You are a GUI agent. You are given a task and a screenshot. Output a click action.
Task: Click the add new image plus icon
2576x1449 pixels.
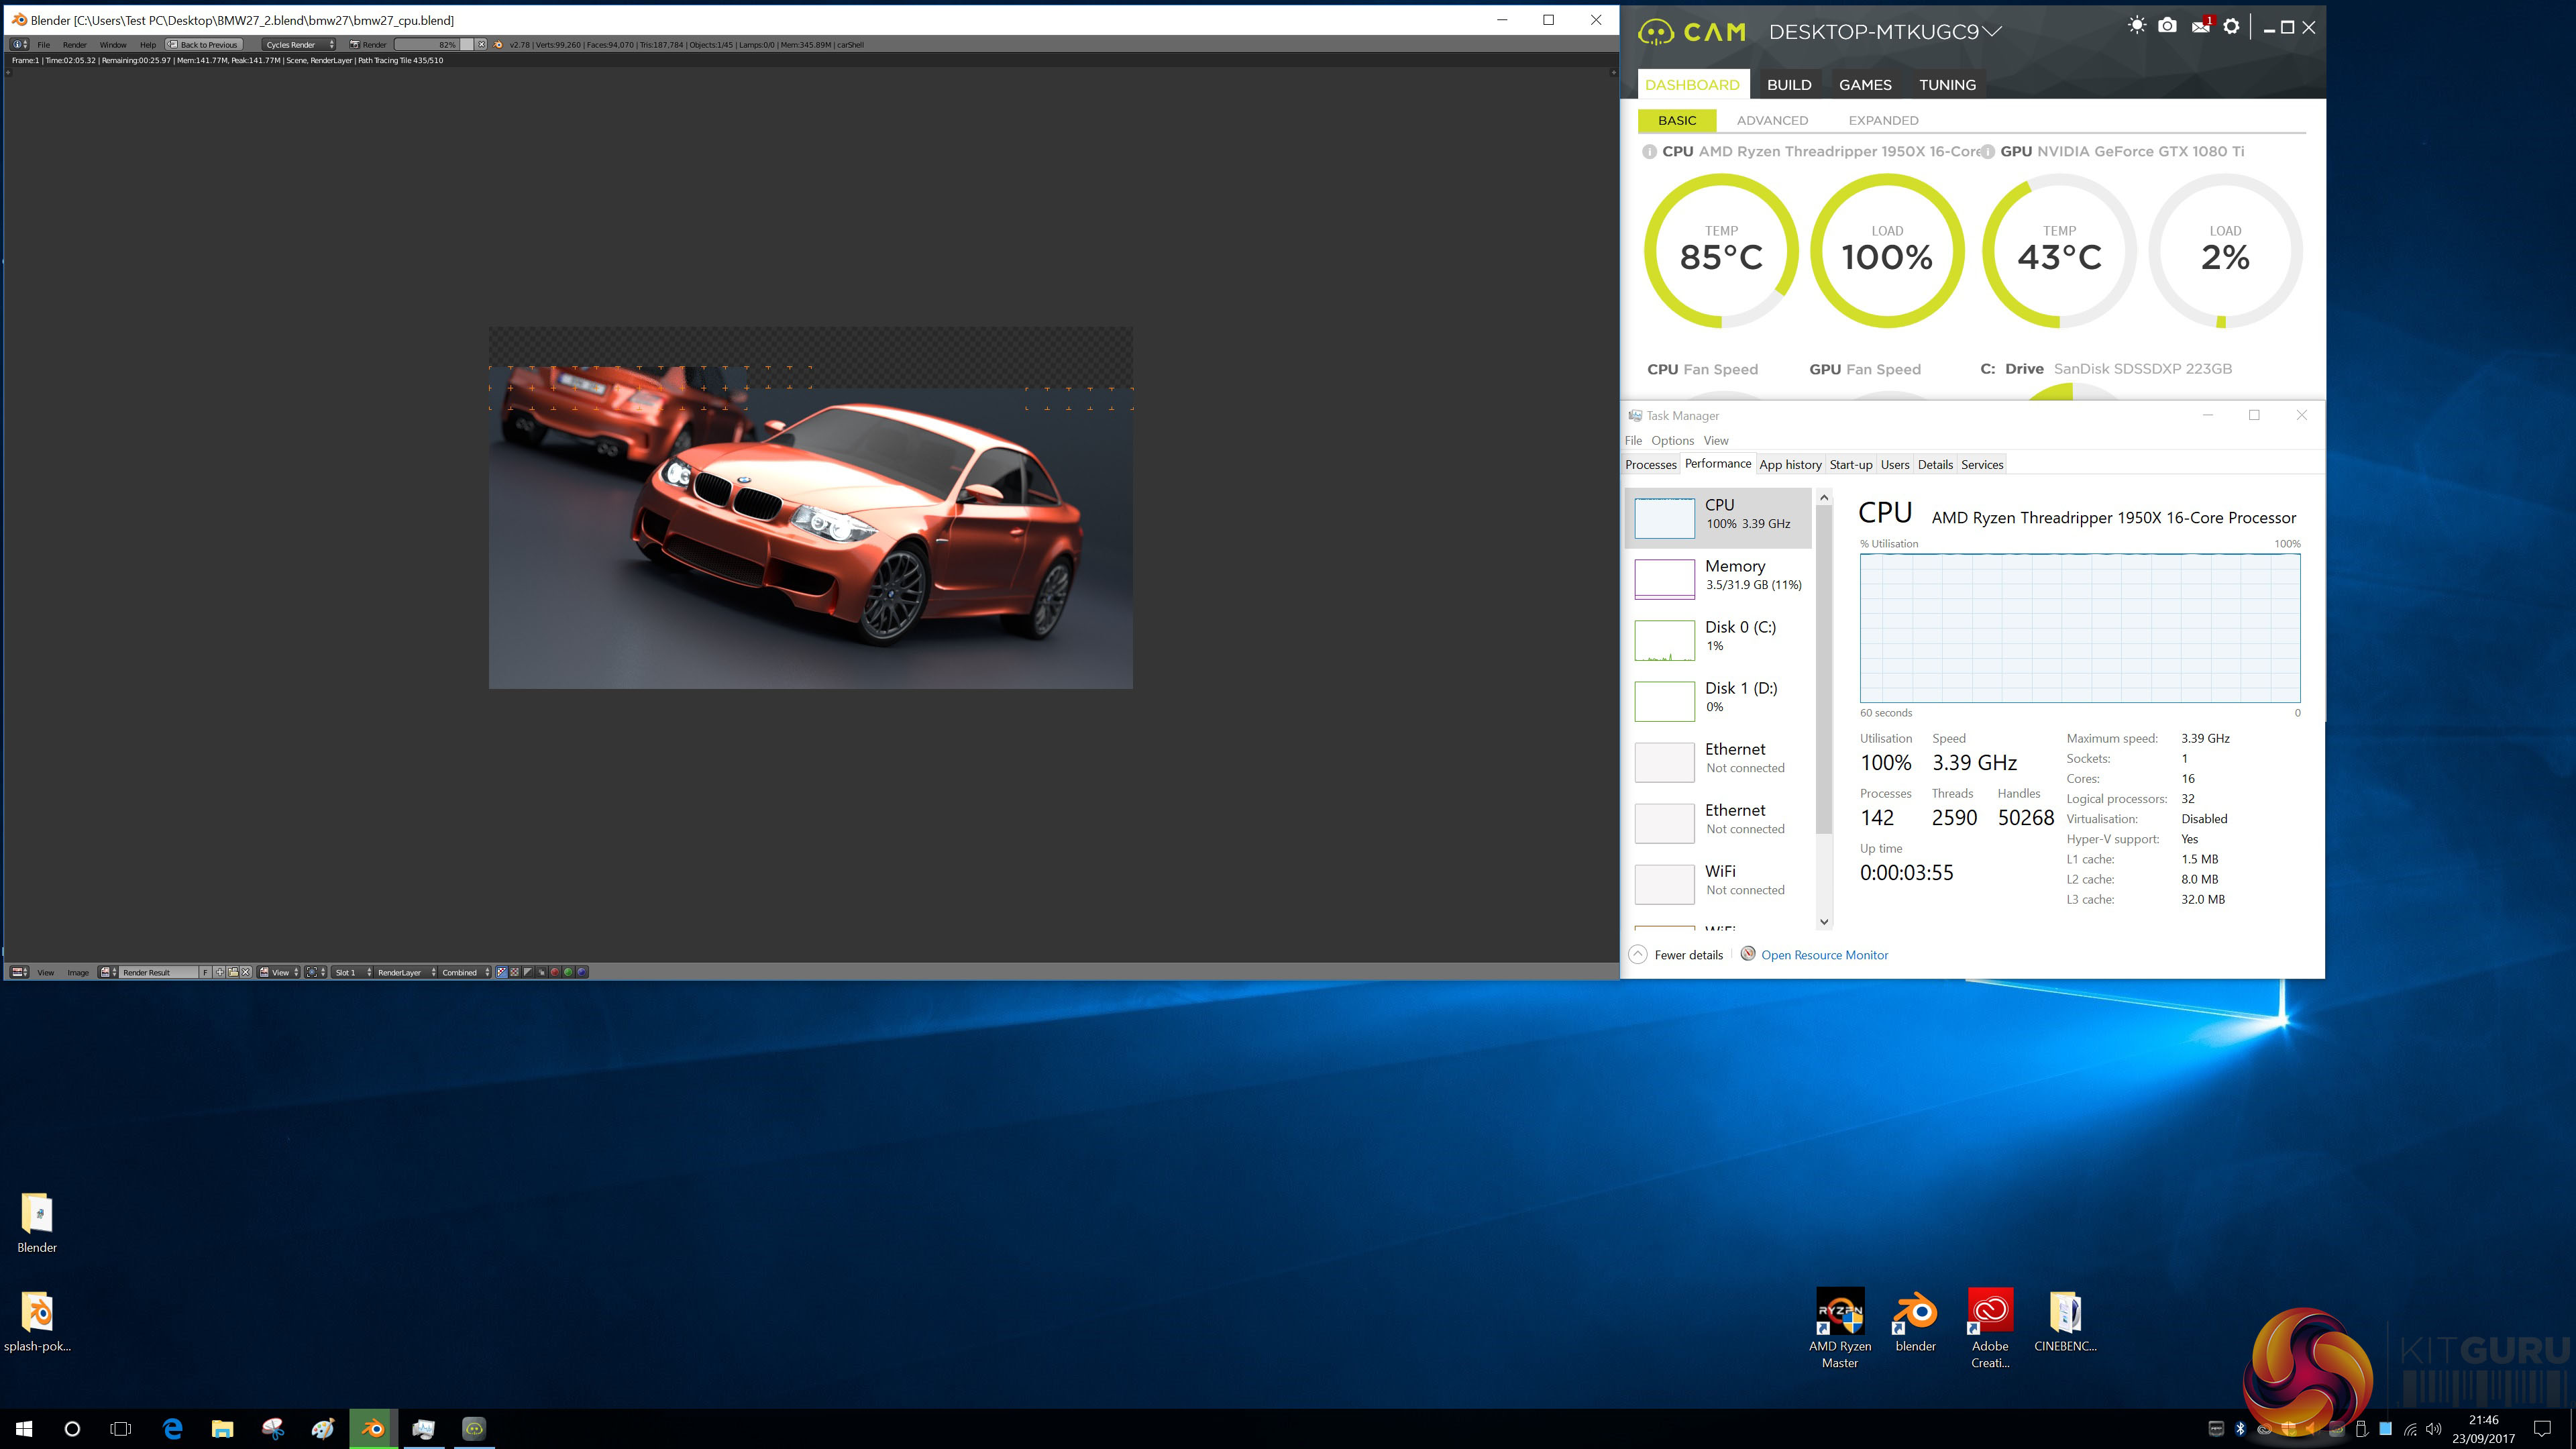pyautogui.click(x=220, y=972)
